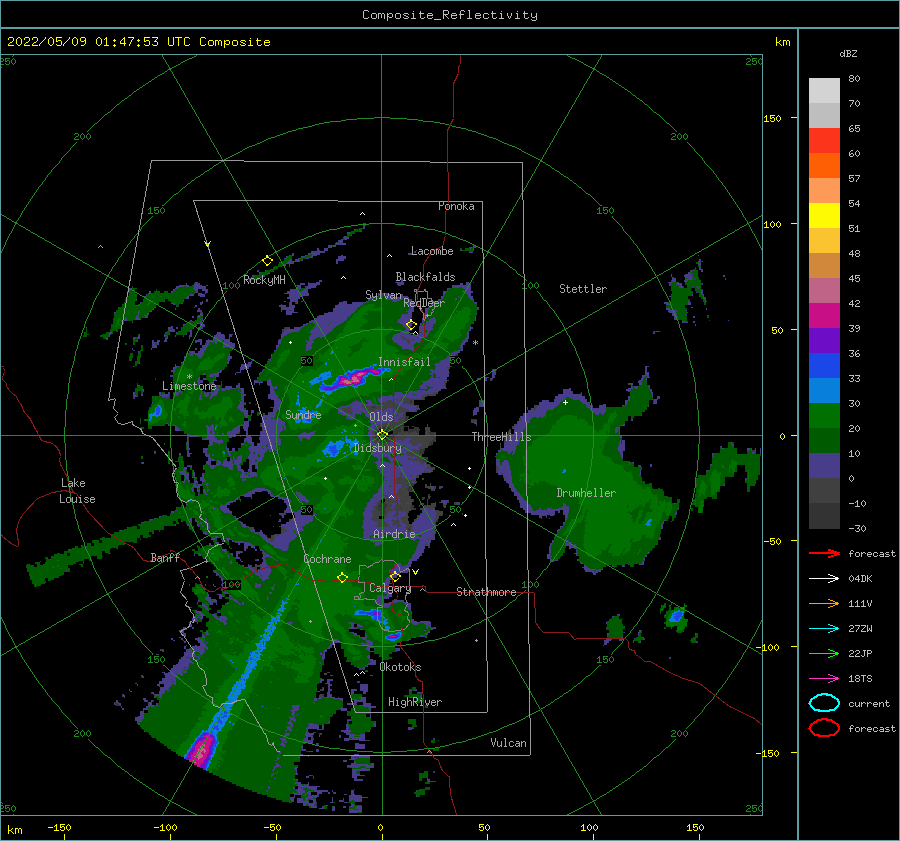Click the Lake Louise label
Screen dimensions: 900x841
coord(77,491)
